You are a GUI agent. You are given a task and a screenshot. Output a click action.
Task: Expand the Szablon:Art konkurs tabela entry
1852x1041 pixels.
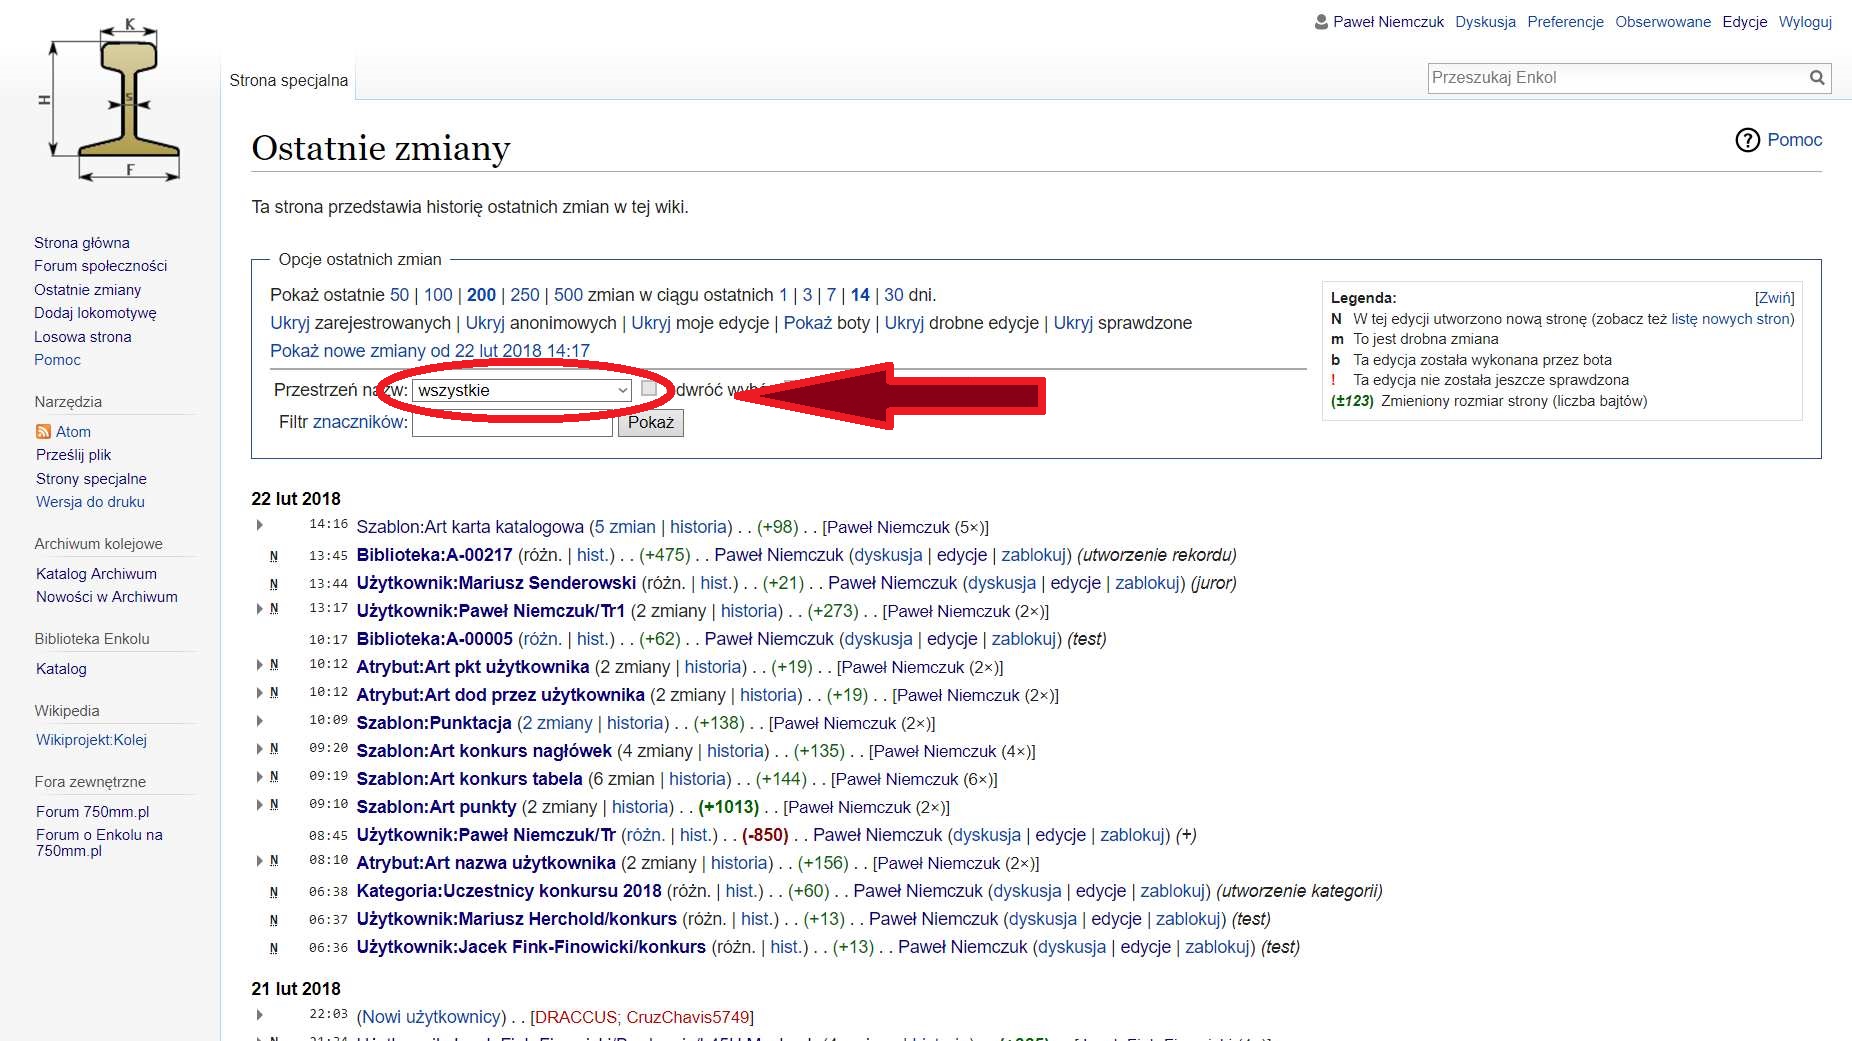[260, 777]
